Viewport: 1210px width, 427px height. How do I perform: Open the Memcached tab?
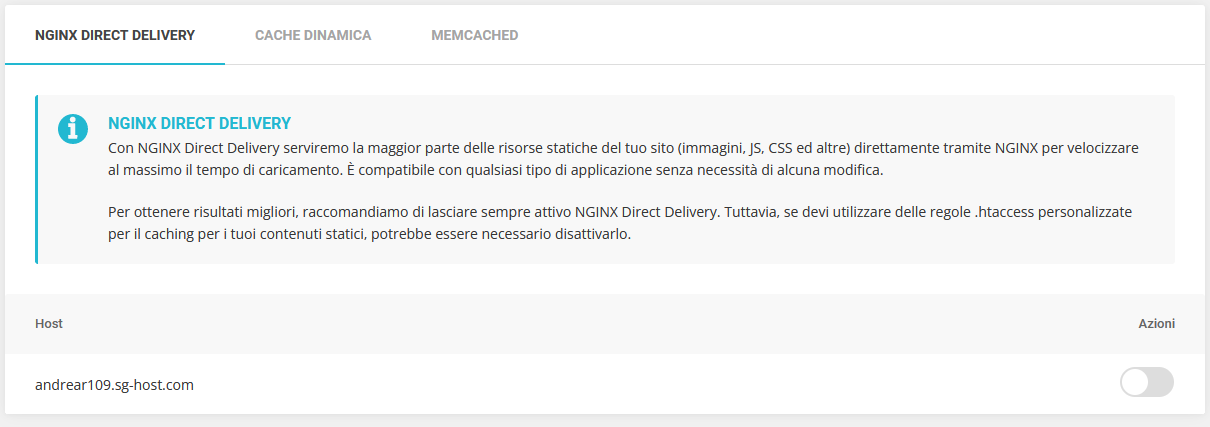click(x=474, y=35)
